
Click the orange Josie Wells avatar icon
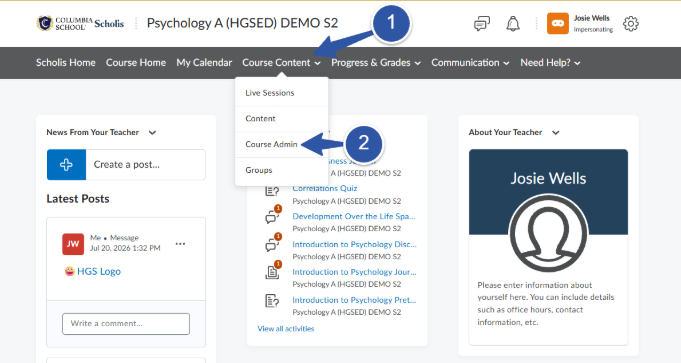(558, 23)
